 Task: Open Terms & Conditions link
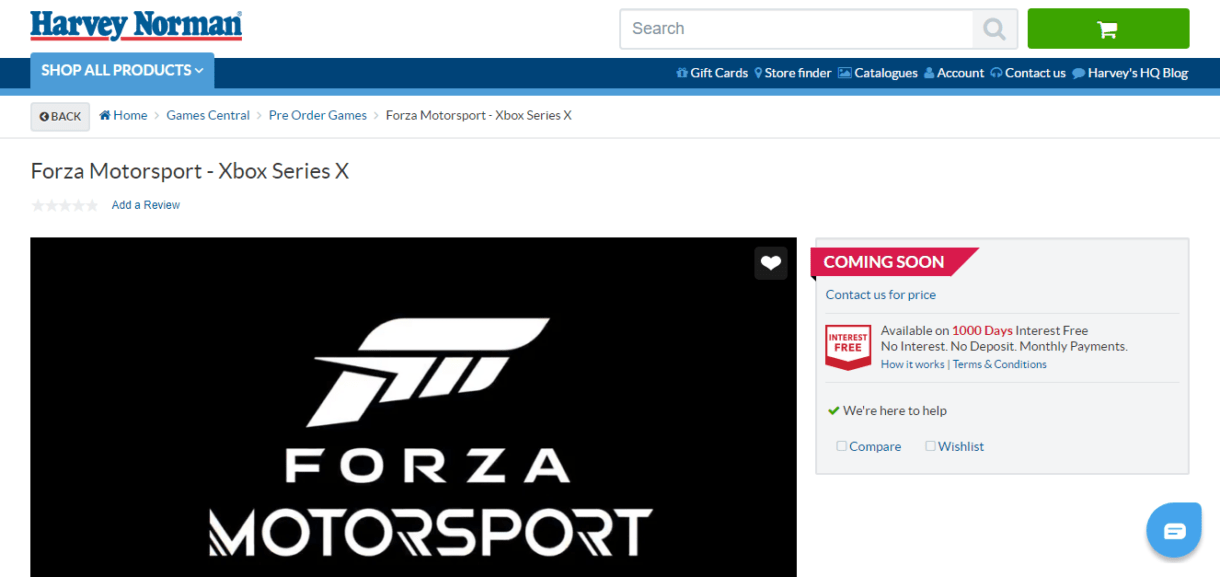pos(1000,365)
